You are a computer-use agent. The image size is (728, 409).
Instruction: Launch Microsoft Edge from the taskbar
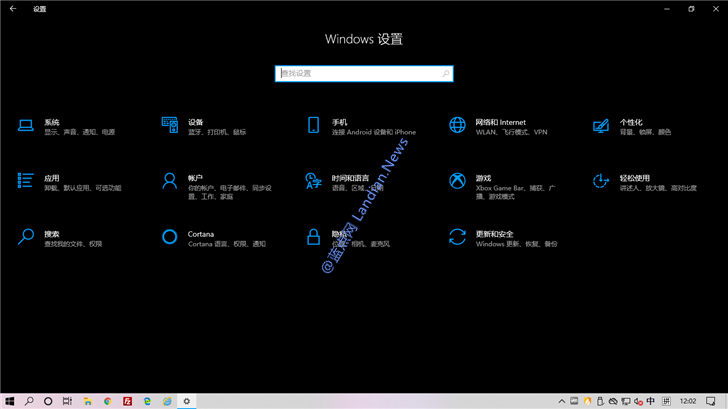(x=147, y=401)
